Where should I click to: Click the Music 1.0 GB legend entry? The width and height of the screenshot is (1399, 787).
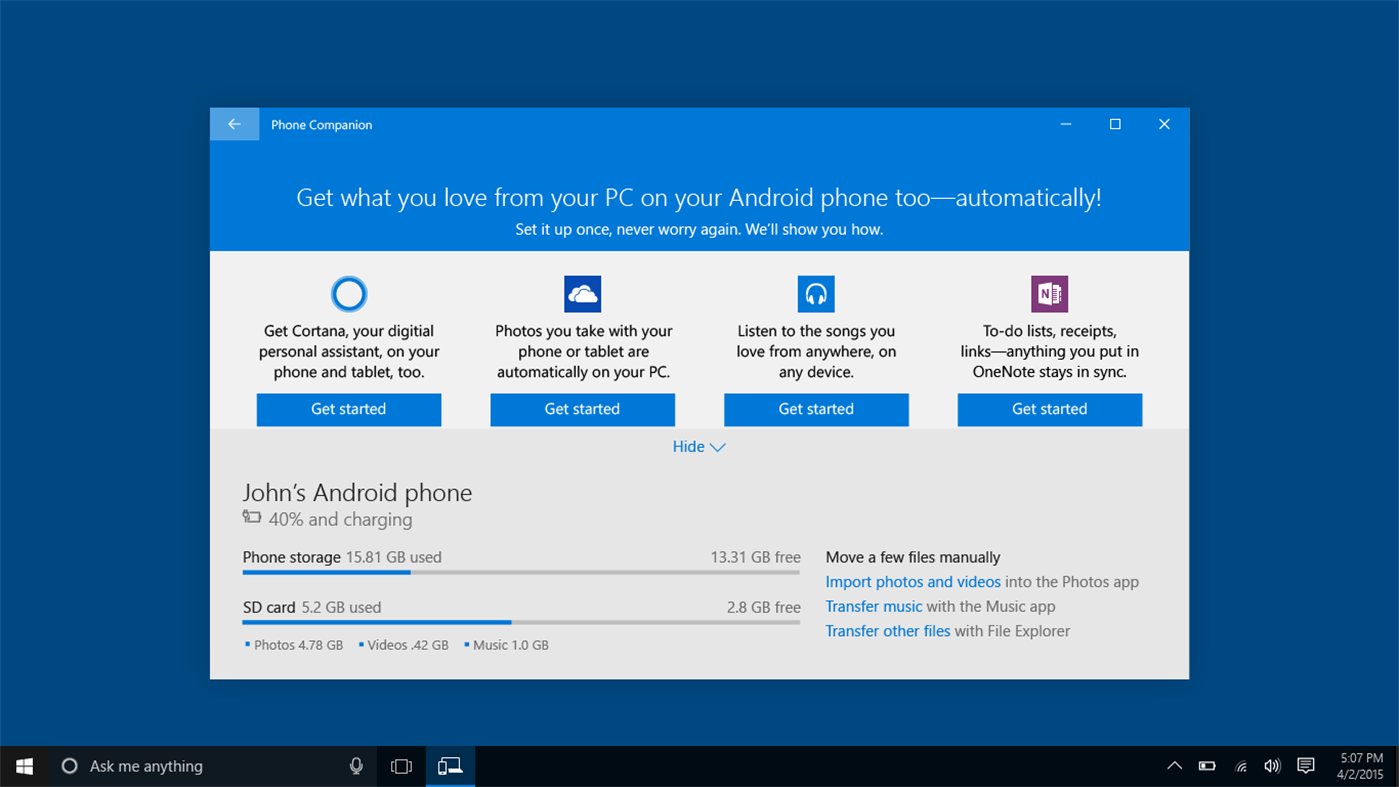506,645
